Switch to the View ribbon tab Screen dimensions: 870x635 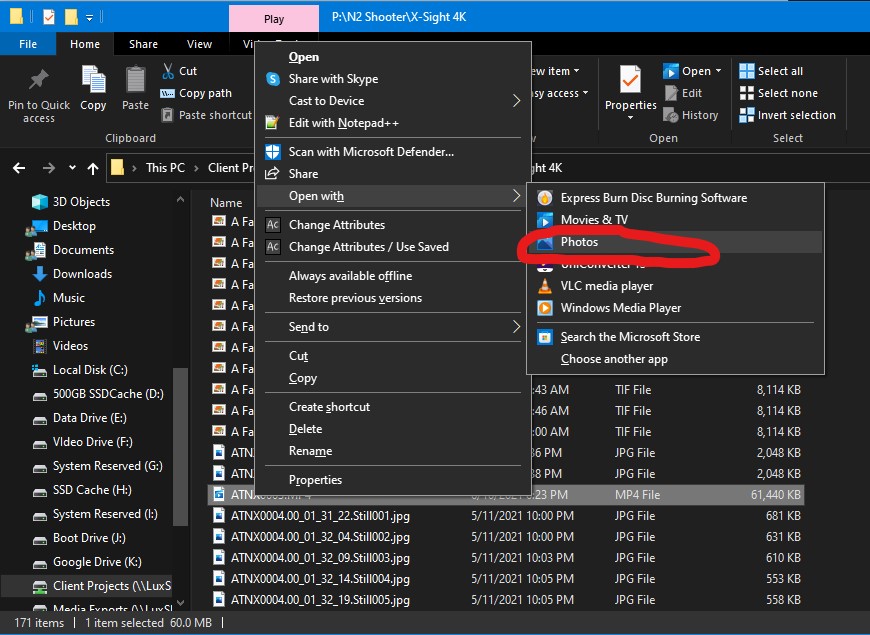(199, 44)
